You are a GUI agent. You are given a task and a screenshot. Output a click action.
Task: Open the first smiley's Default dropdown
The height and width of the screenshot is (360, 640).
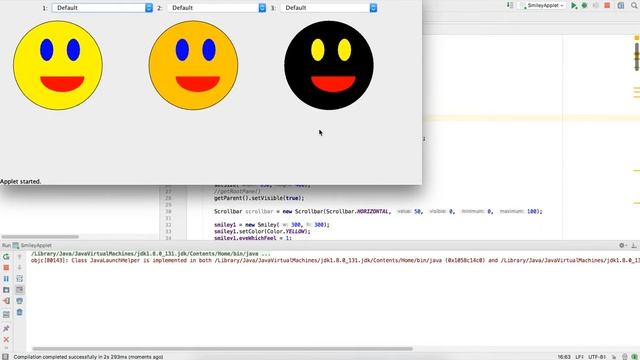pos(102,8)
